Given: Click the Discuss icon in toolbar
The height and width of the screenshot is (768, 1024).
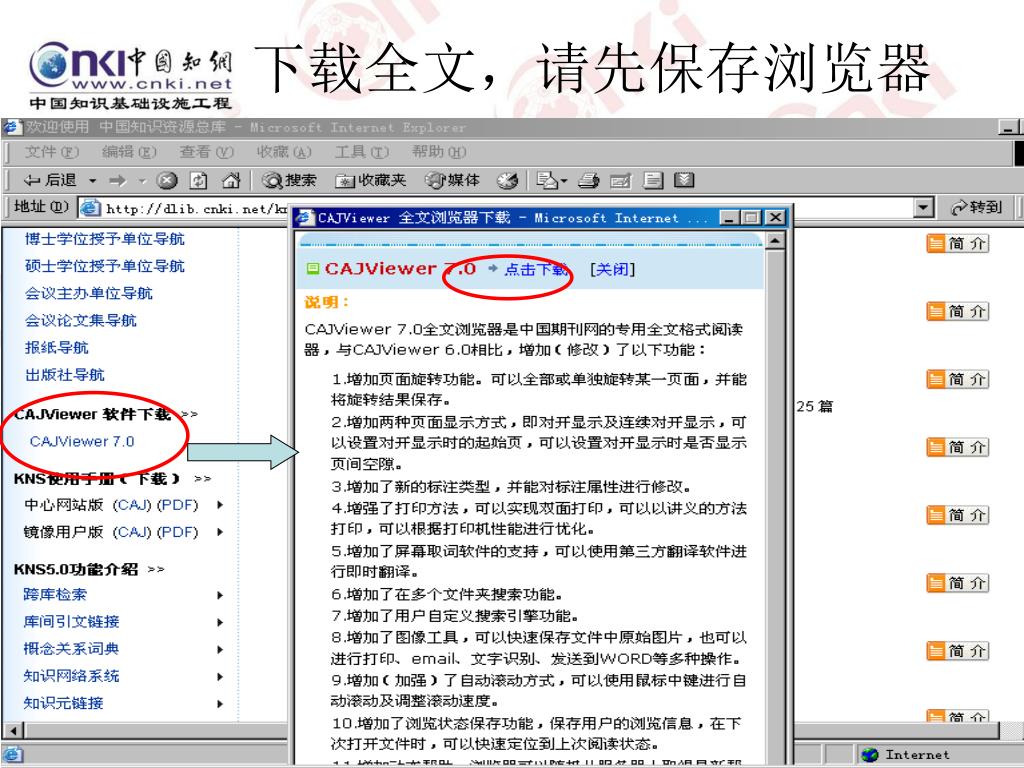Looking at the screenshot, I should pyautogui.click(x=652, y=180).
